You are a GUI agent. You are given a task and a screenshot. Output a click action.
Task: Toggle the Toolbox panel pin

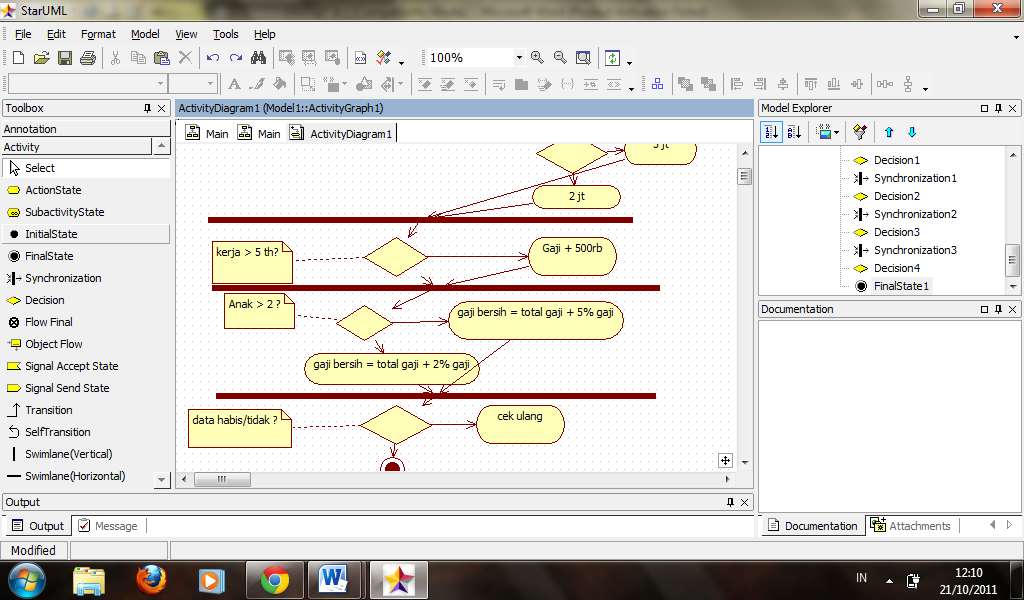148,108
